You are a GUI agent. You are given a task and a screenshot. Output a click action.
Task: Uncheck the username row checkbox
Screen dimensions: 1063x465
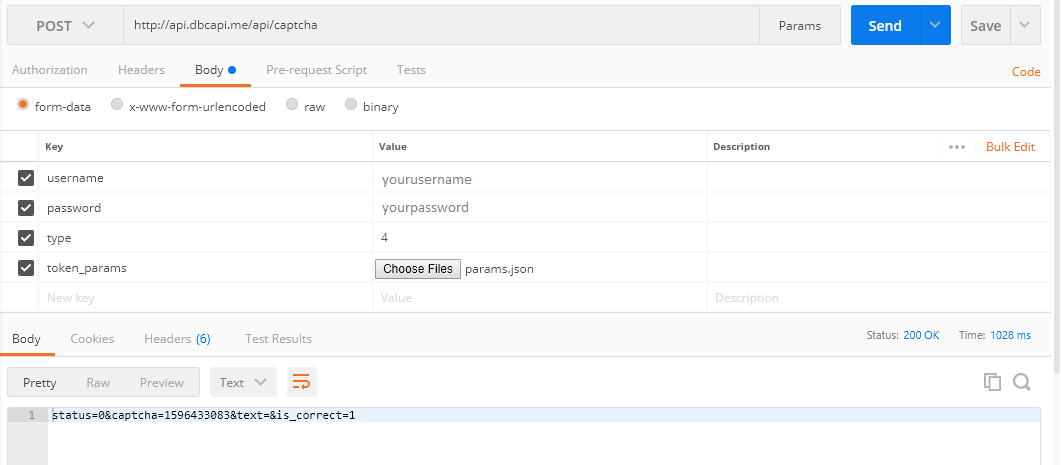click(26, 178)
